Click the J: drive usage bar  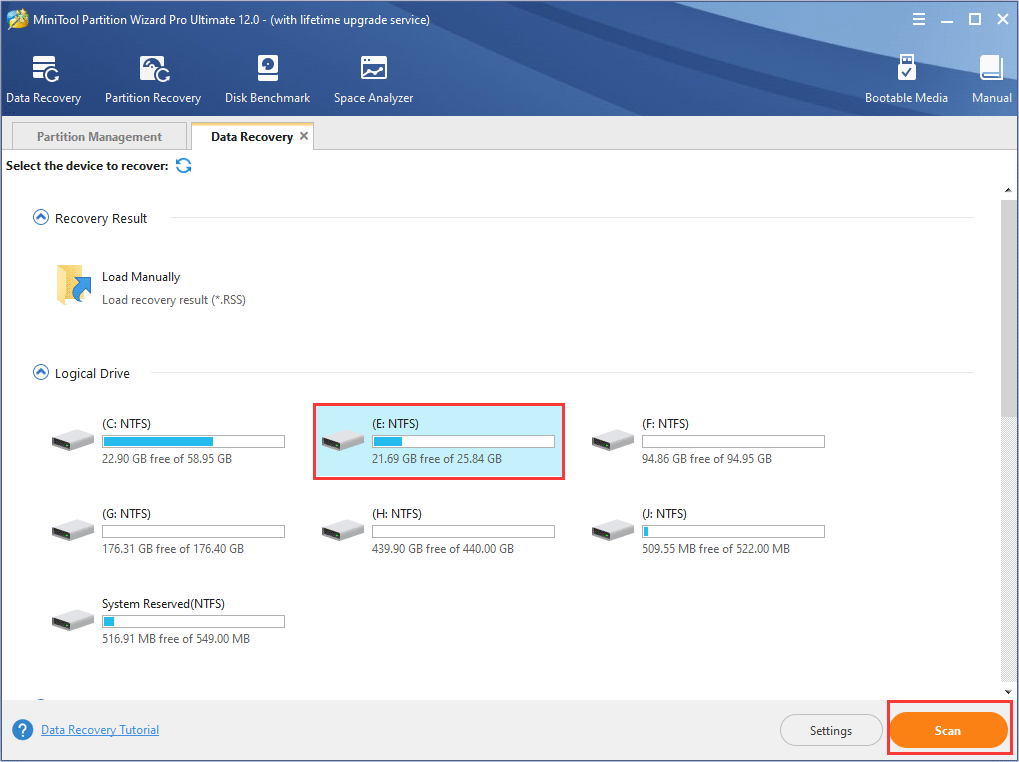point(734,531)
